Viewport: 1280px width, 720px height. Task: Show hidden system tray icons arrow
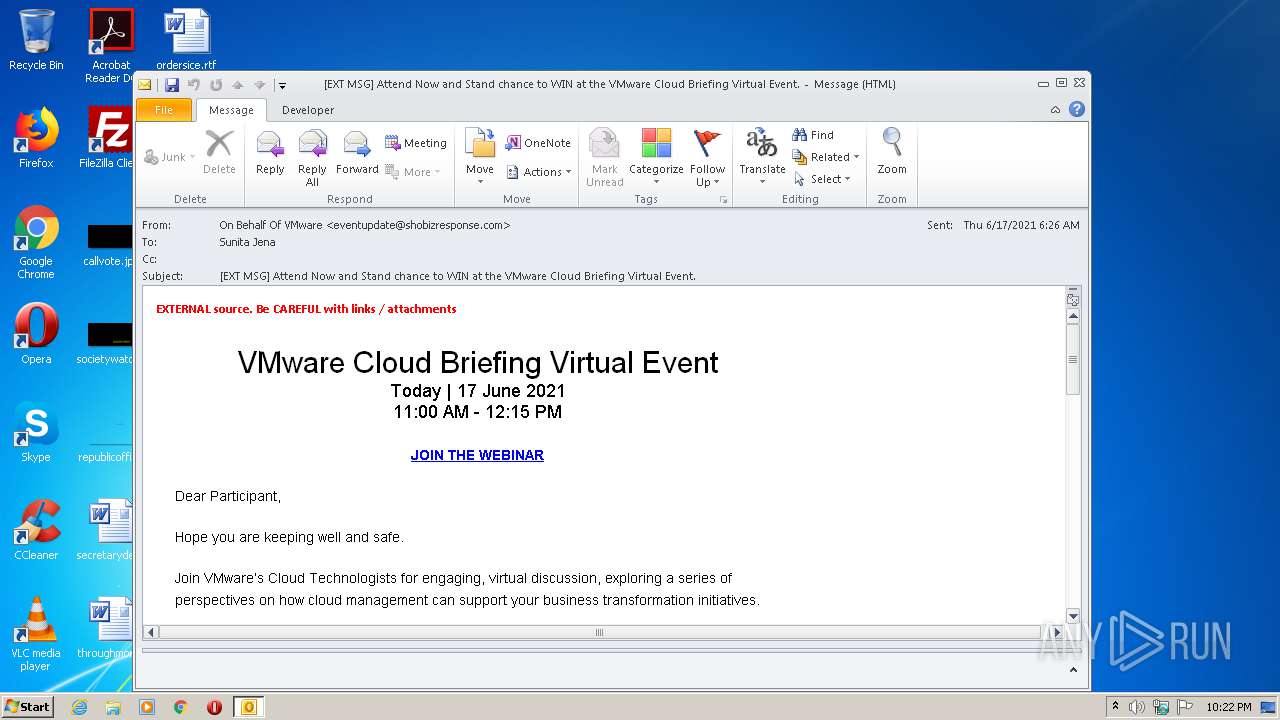pyautogui.click(x=1115, y=707)
